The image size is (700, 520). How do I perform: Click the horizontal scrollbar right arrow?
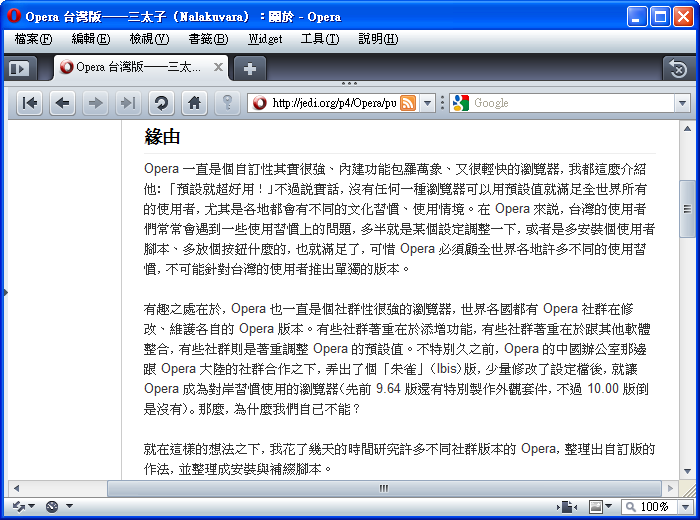(x=670, y=488)
